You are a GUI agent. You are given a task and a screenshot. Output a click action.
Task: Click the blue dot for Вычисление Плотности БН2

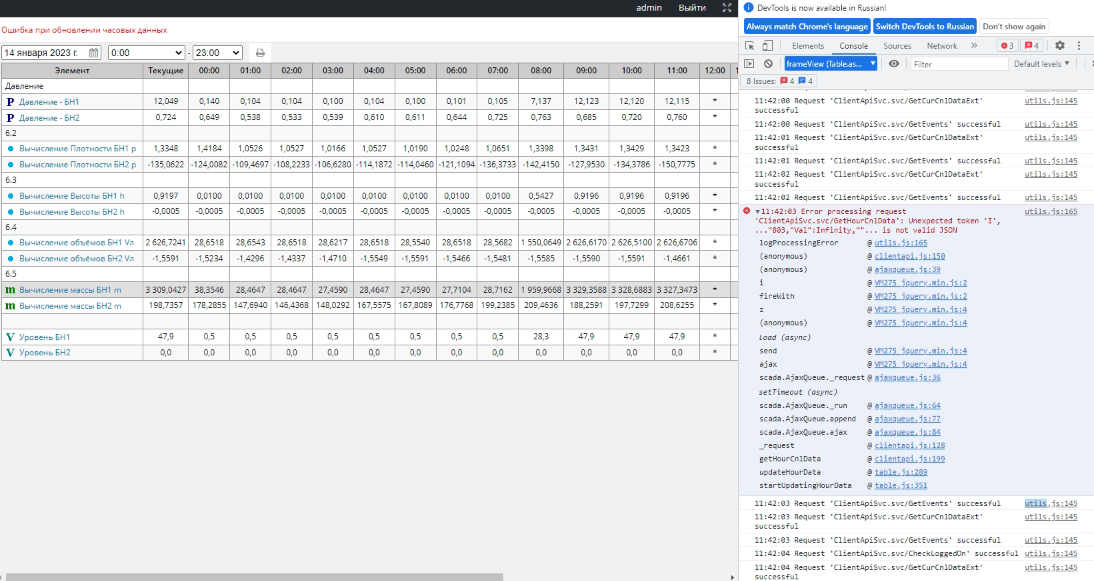pos(10,165)
